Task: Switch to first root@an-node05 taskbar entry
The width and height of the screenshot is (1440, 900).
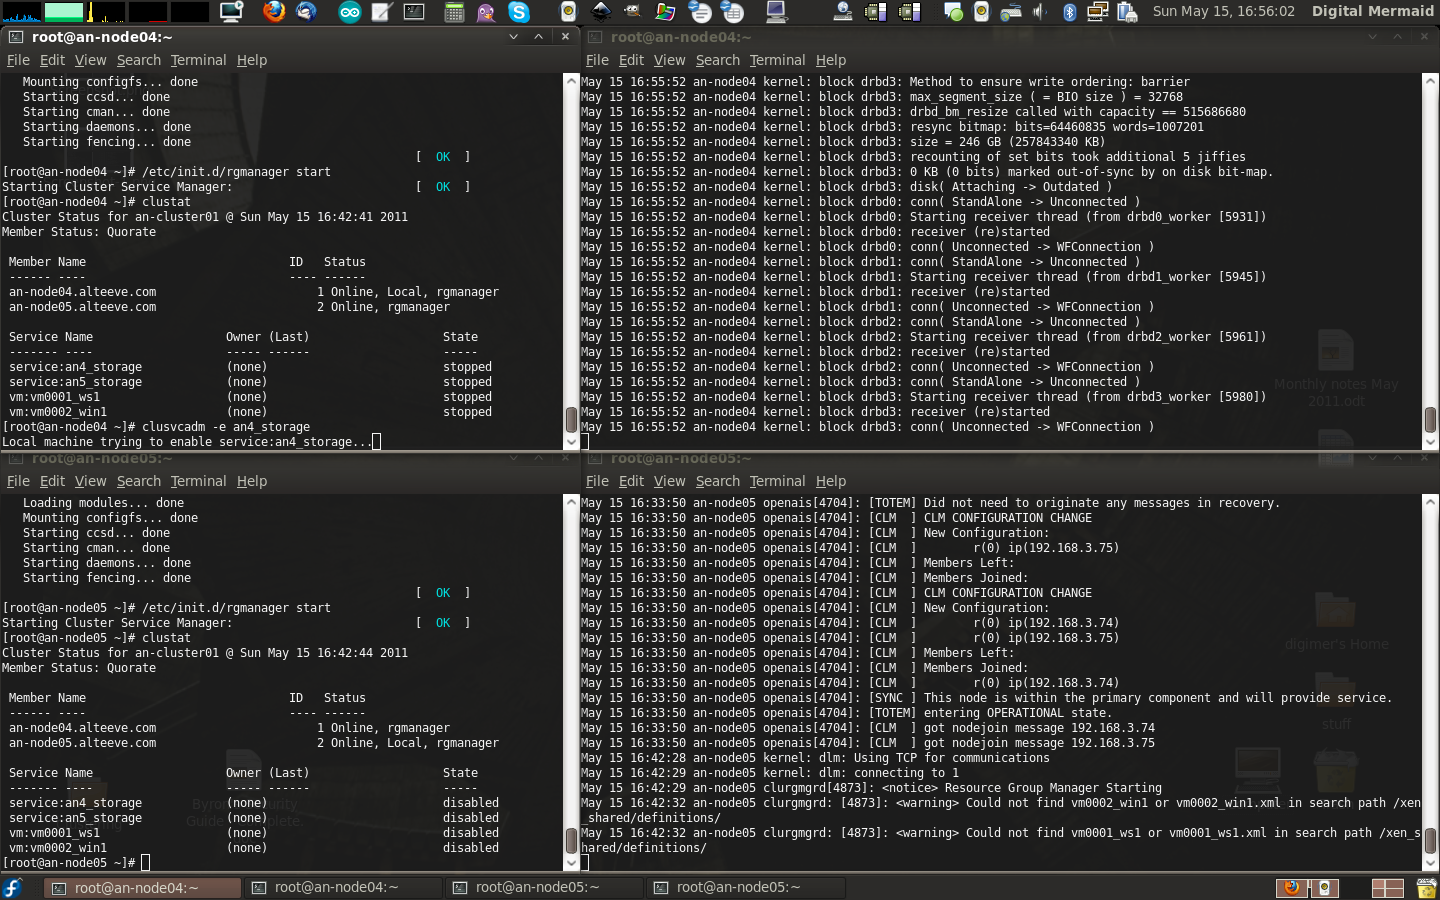Action: click(x=544, y=888)
